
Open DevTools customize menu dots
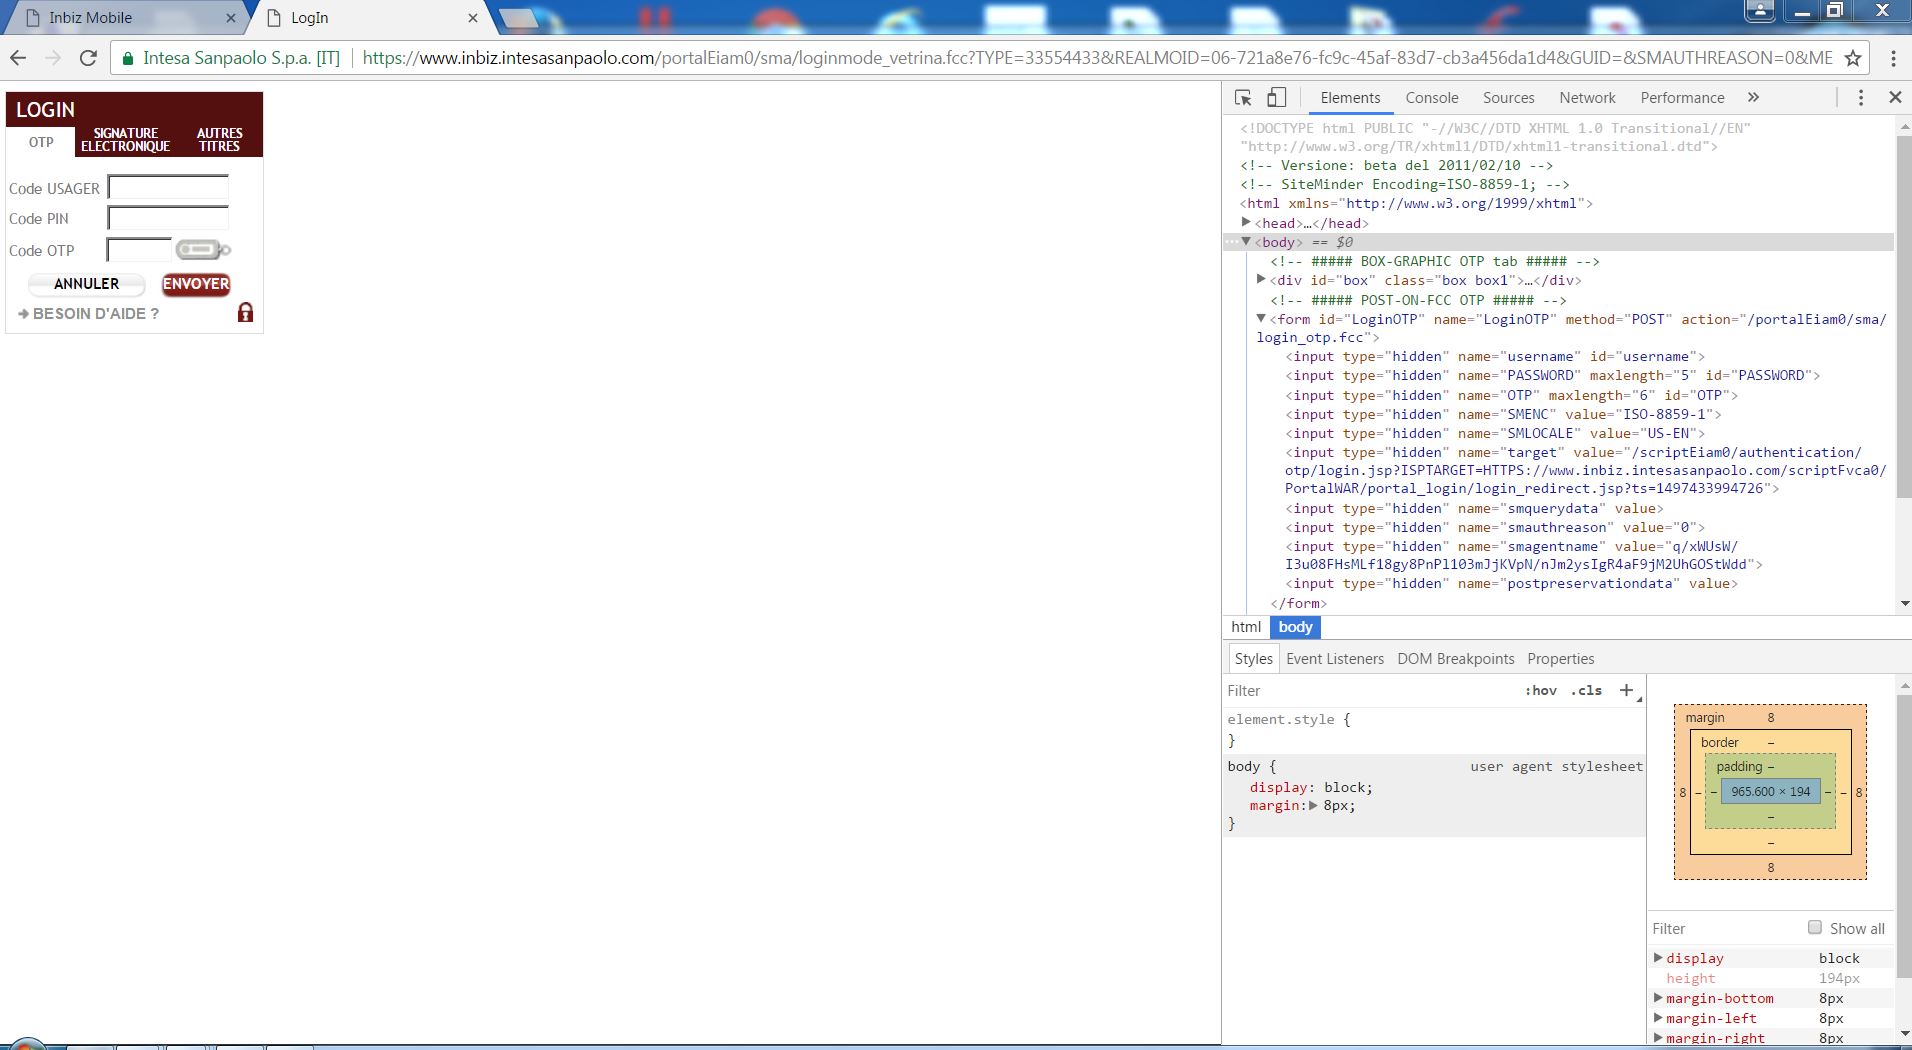click(x=1860, y=98)
